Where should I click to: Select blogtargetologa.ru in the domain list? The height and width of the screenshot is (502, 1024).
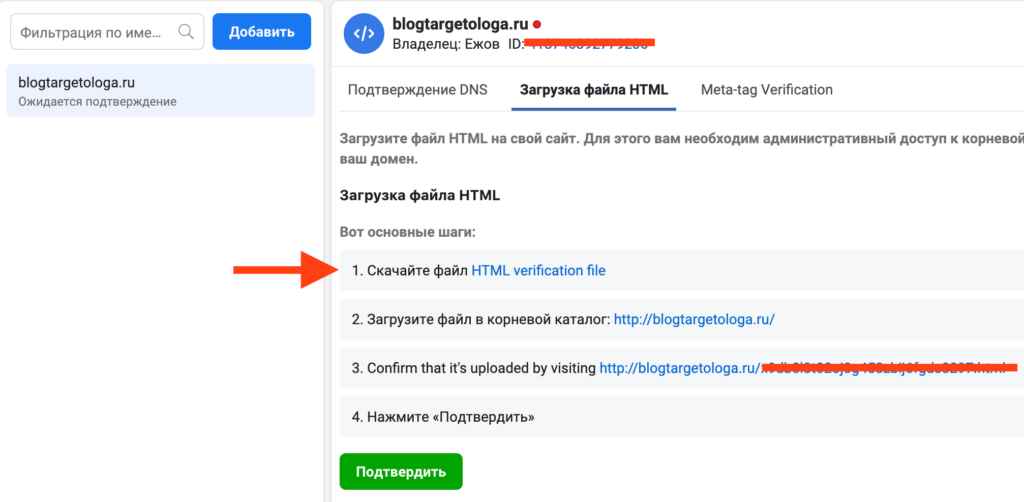pos(77,82)
